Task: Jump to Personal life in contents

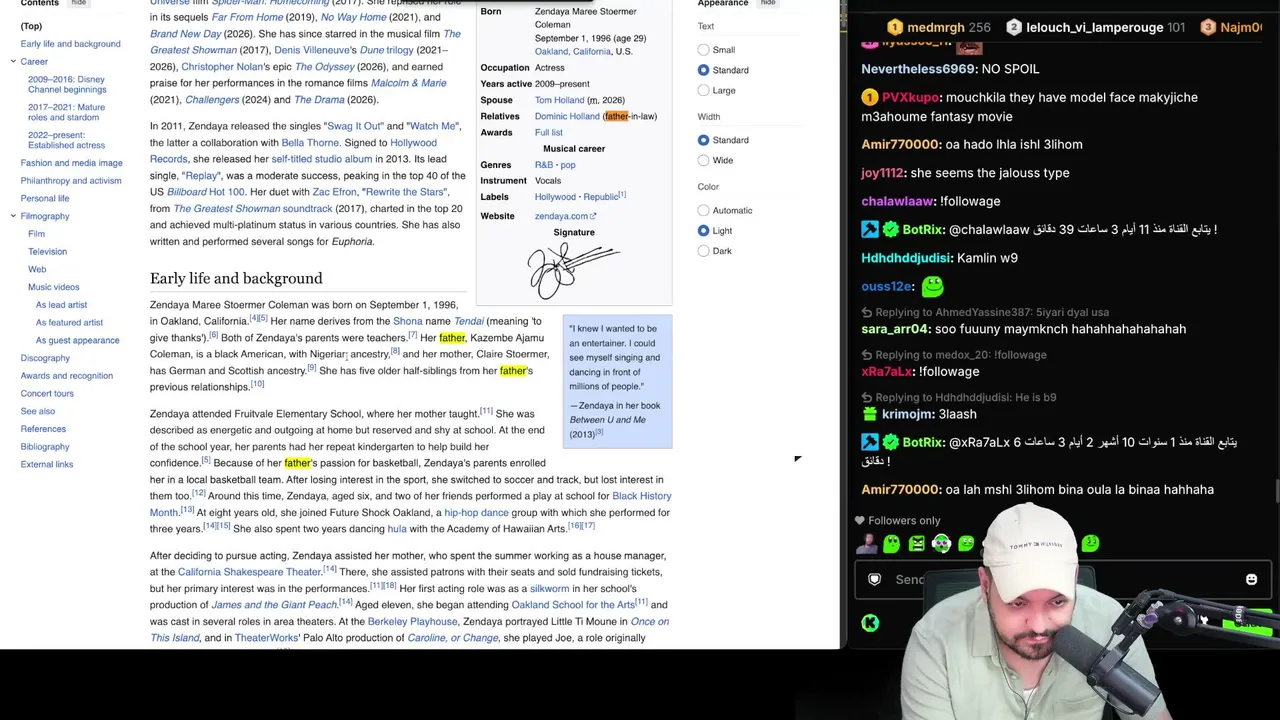Action: click(x=45, y=198)
